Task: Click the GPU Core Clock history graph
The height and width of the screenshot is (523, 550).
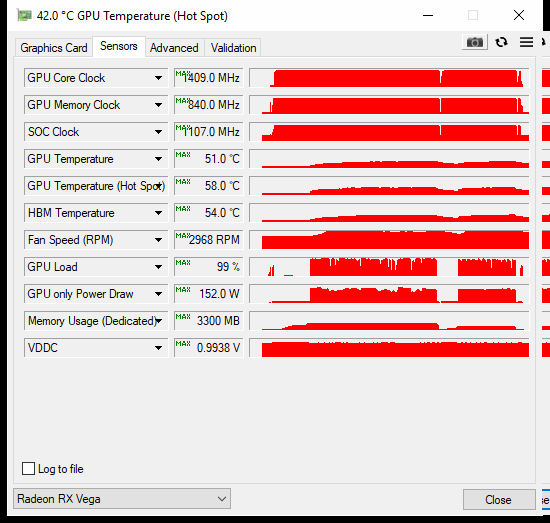Action: click(389, 78)
